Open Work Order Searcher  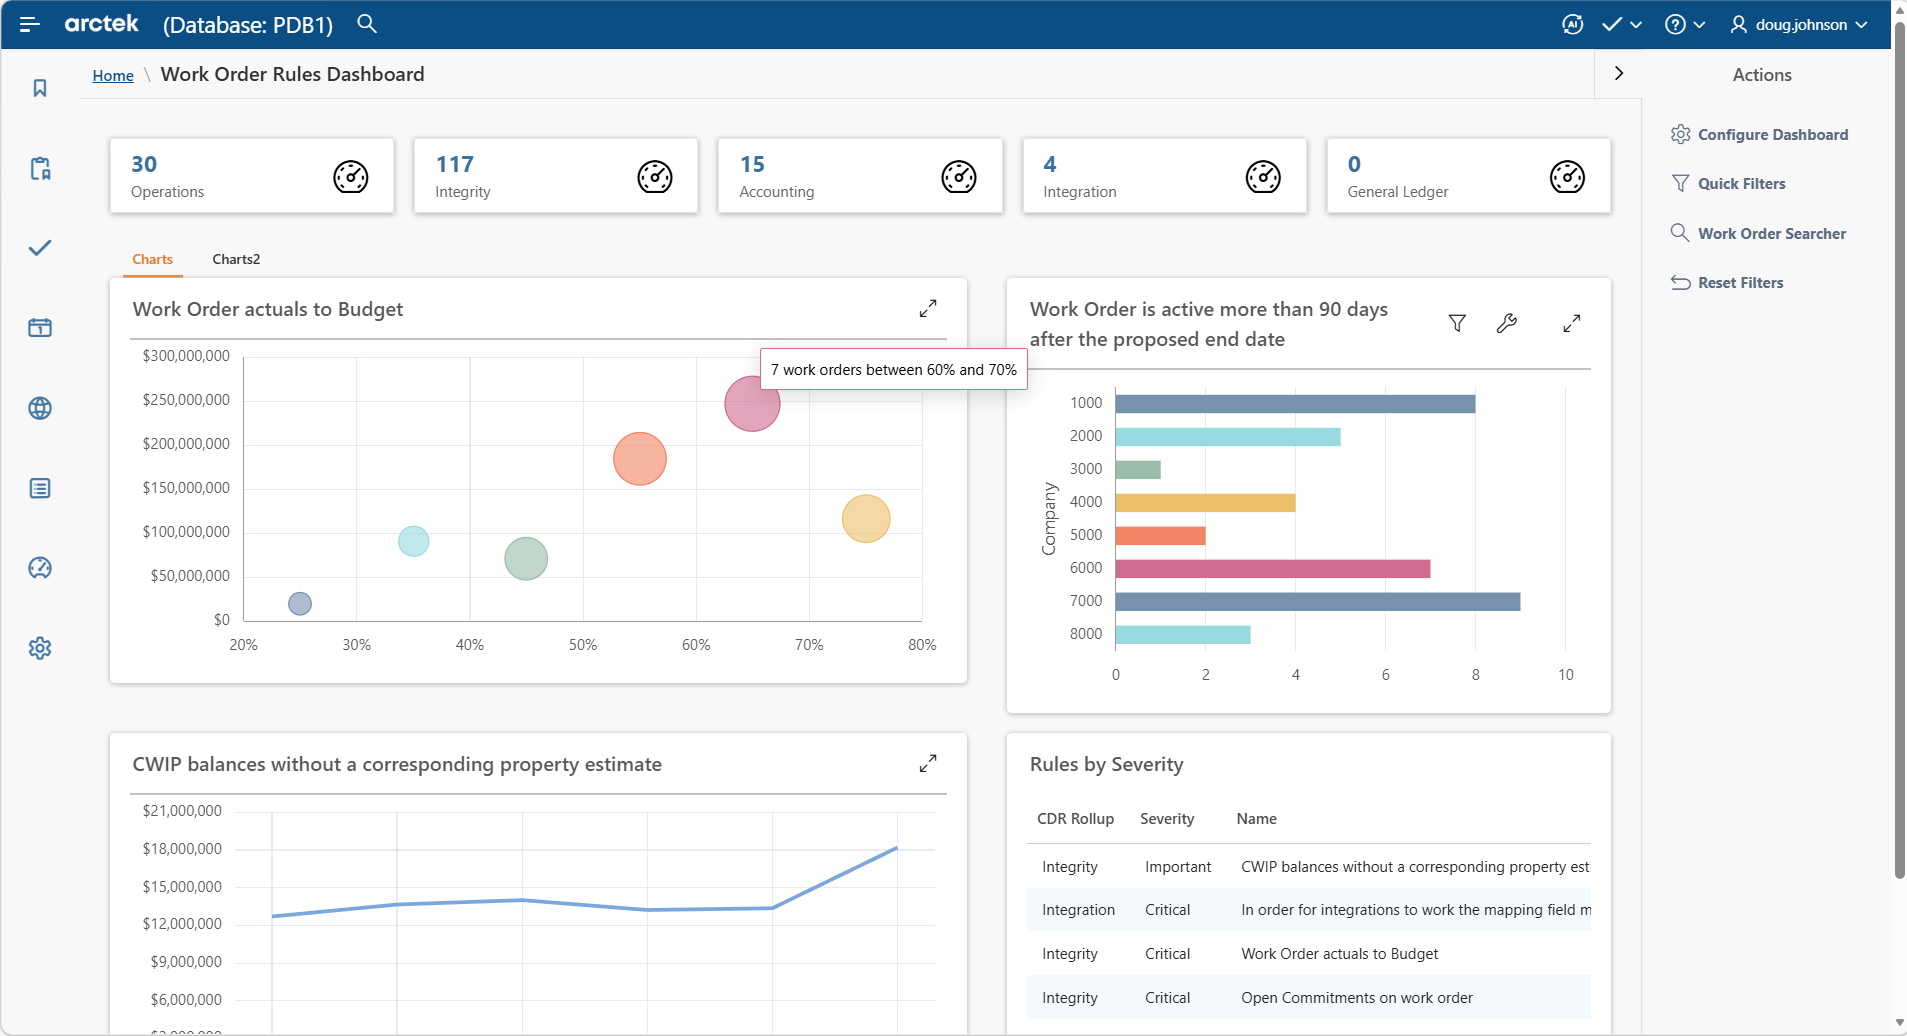[1758, 233]
